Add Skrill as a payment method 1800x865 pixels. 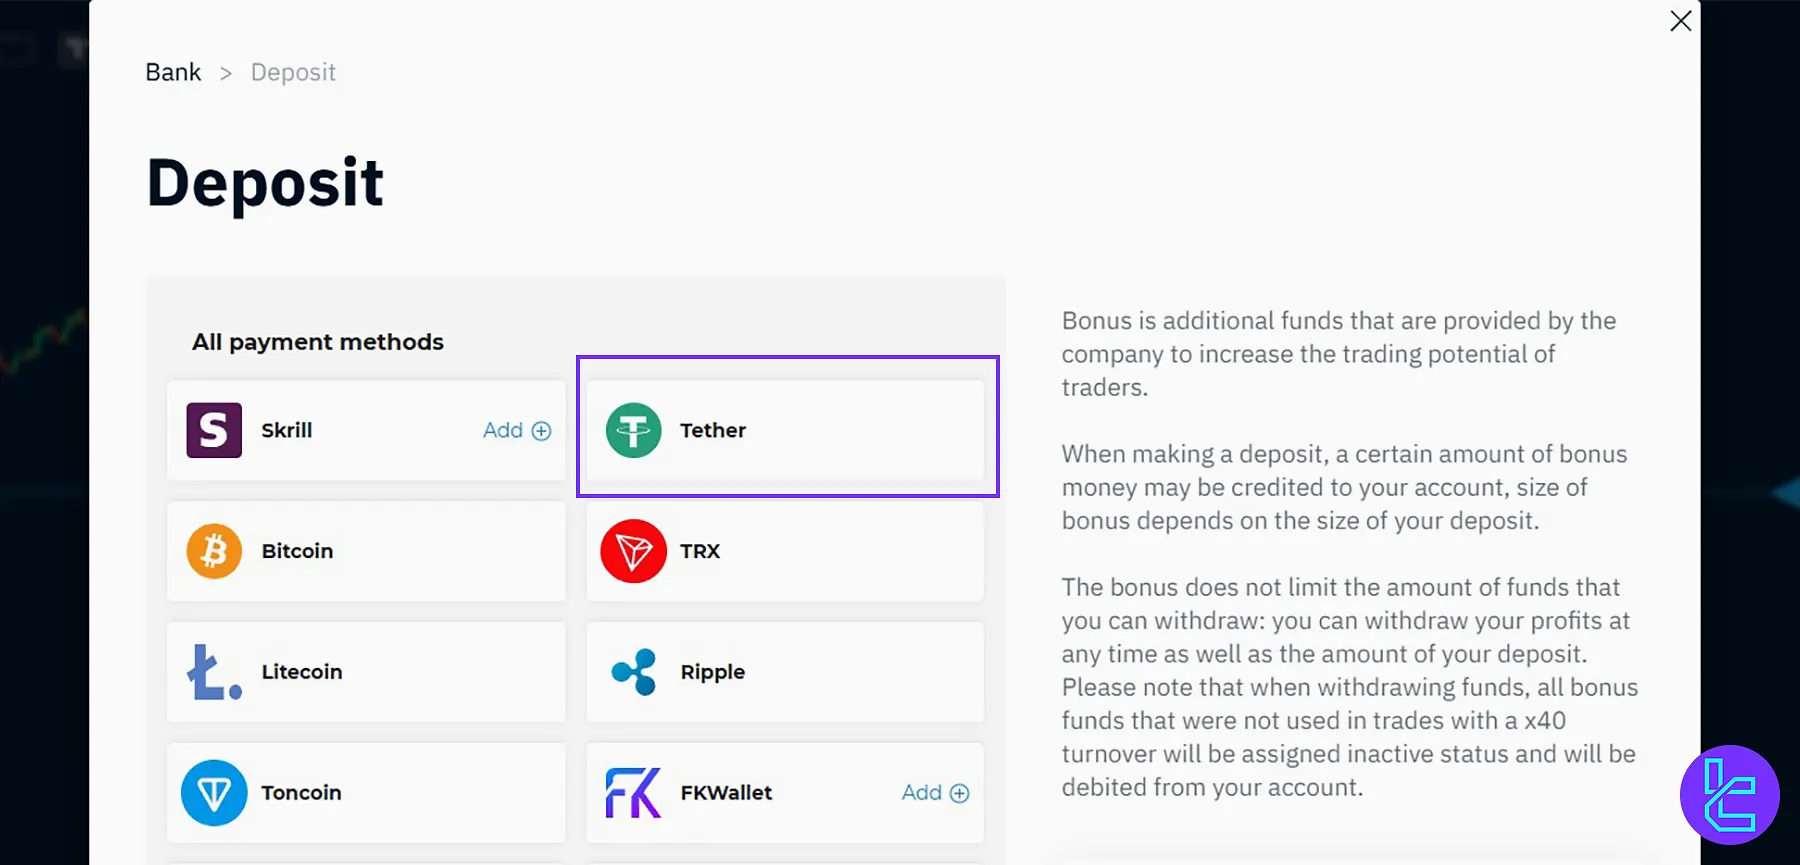pyautogui.click(x=516, y=430)
